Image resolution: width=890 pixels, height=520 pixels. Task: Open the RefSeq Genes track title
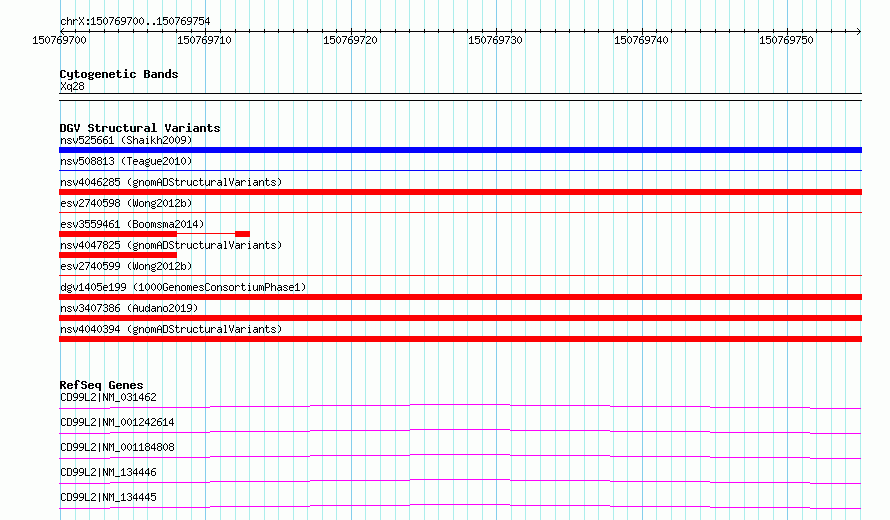pyautogui.click(x=102, y=385)
